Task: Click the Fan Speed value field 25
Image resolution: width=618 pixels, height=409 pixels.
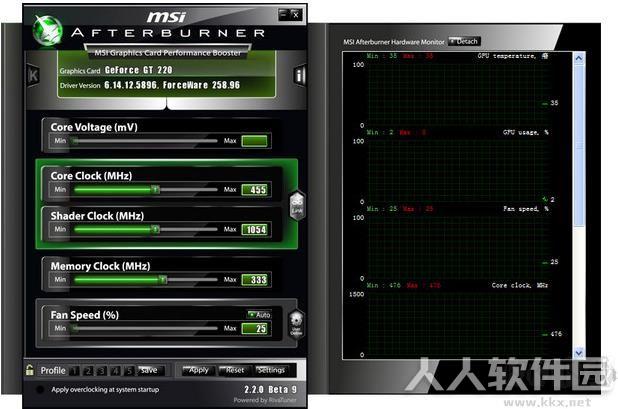Action: (254, 328)
